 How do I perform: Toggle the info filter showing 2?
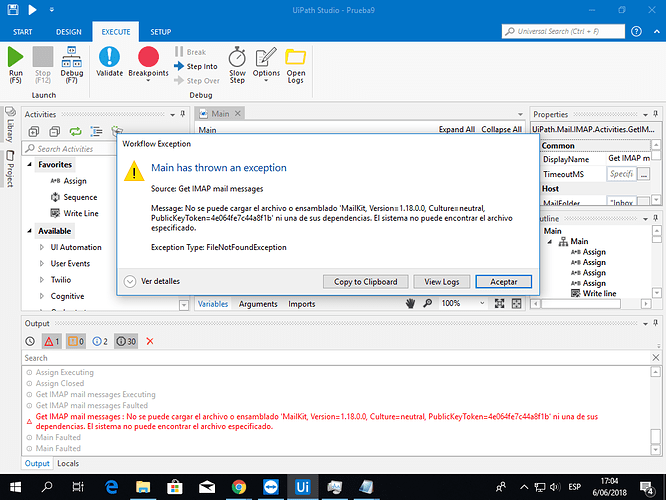[100, 341]
